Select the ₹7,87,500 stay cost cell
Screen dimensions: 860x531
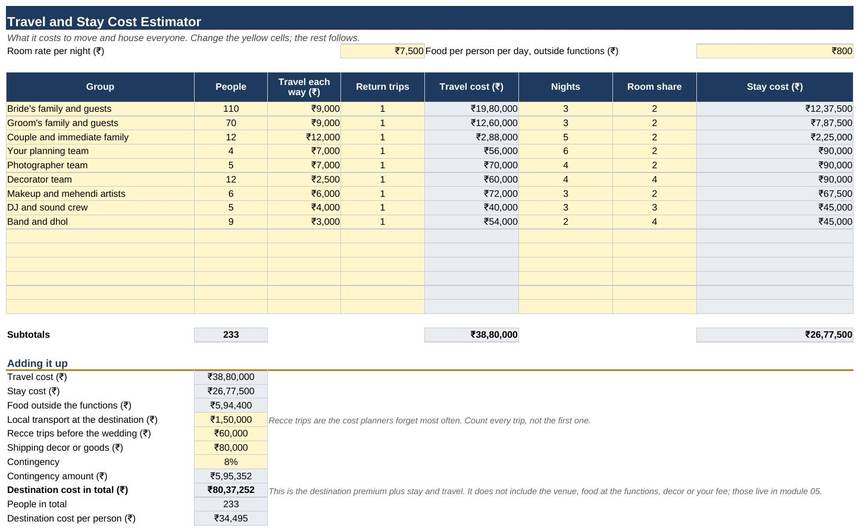pos(774,123)
